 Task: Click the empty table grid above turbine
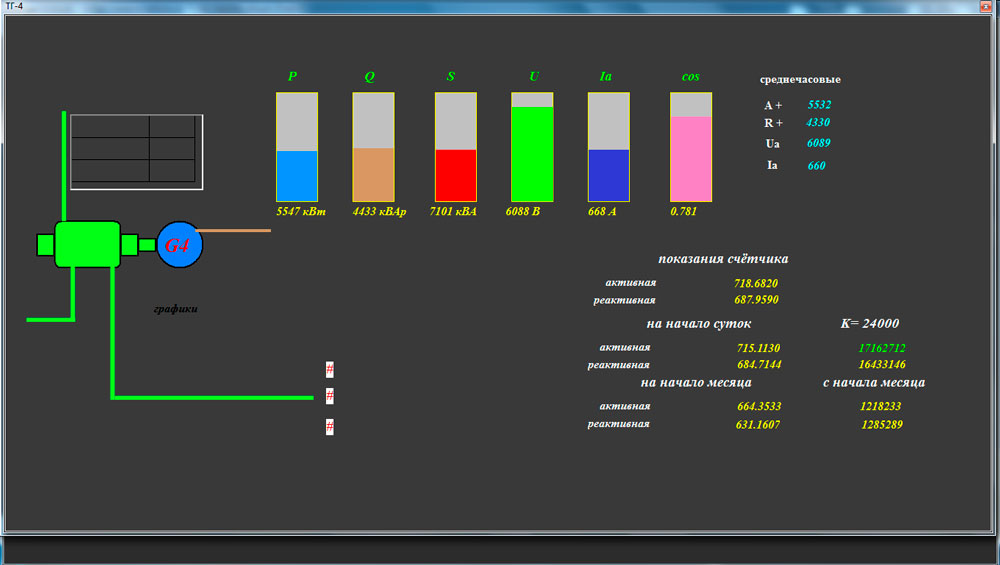[136, 151]
